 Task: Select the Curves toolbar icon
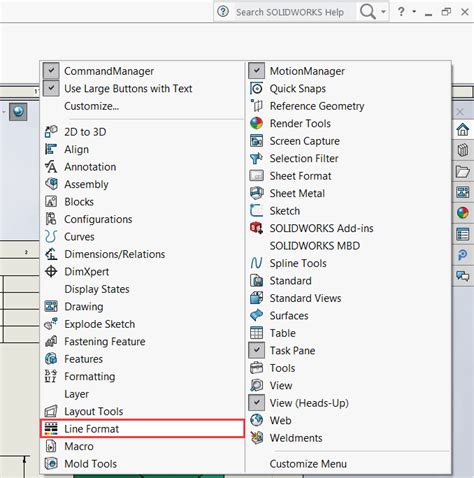coord(51,237)
